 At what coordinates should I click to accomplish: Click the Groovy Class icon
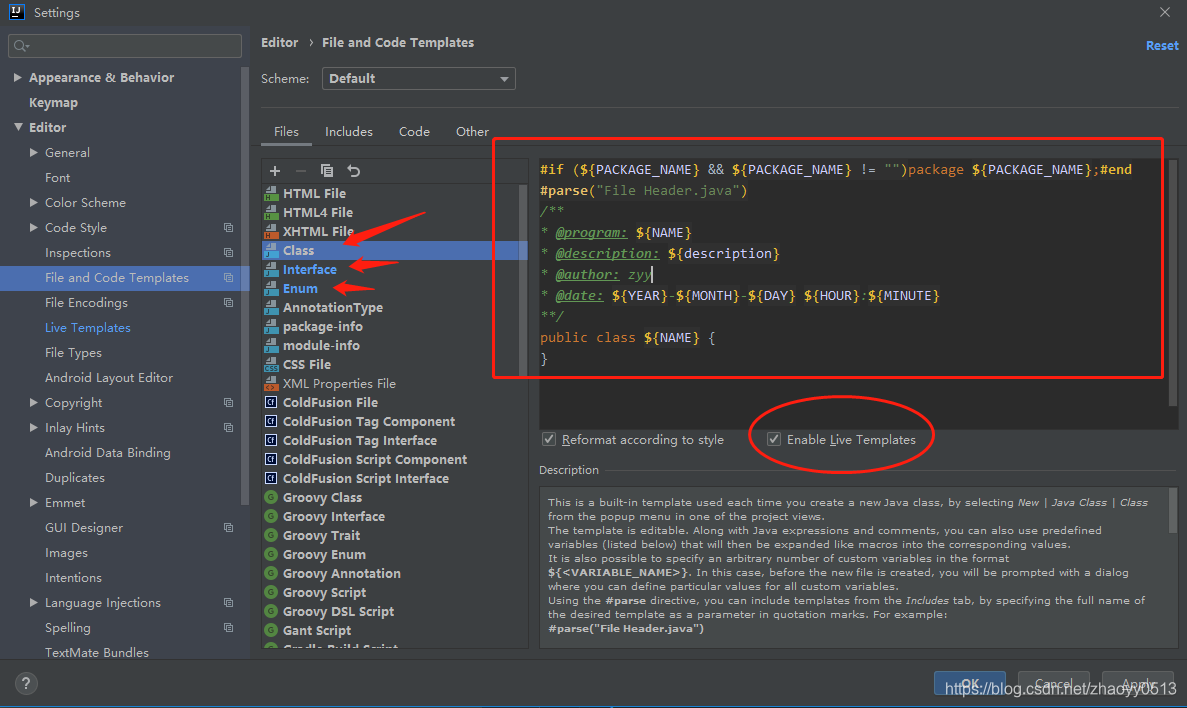click(x=271, y=497)
